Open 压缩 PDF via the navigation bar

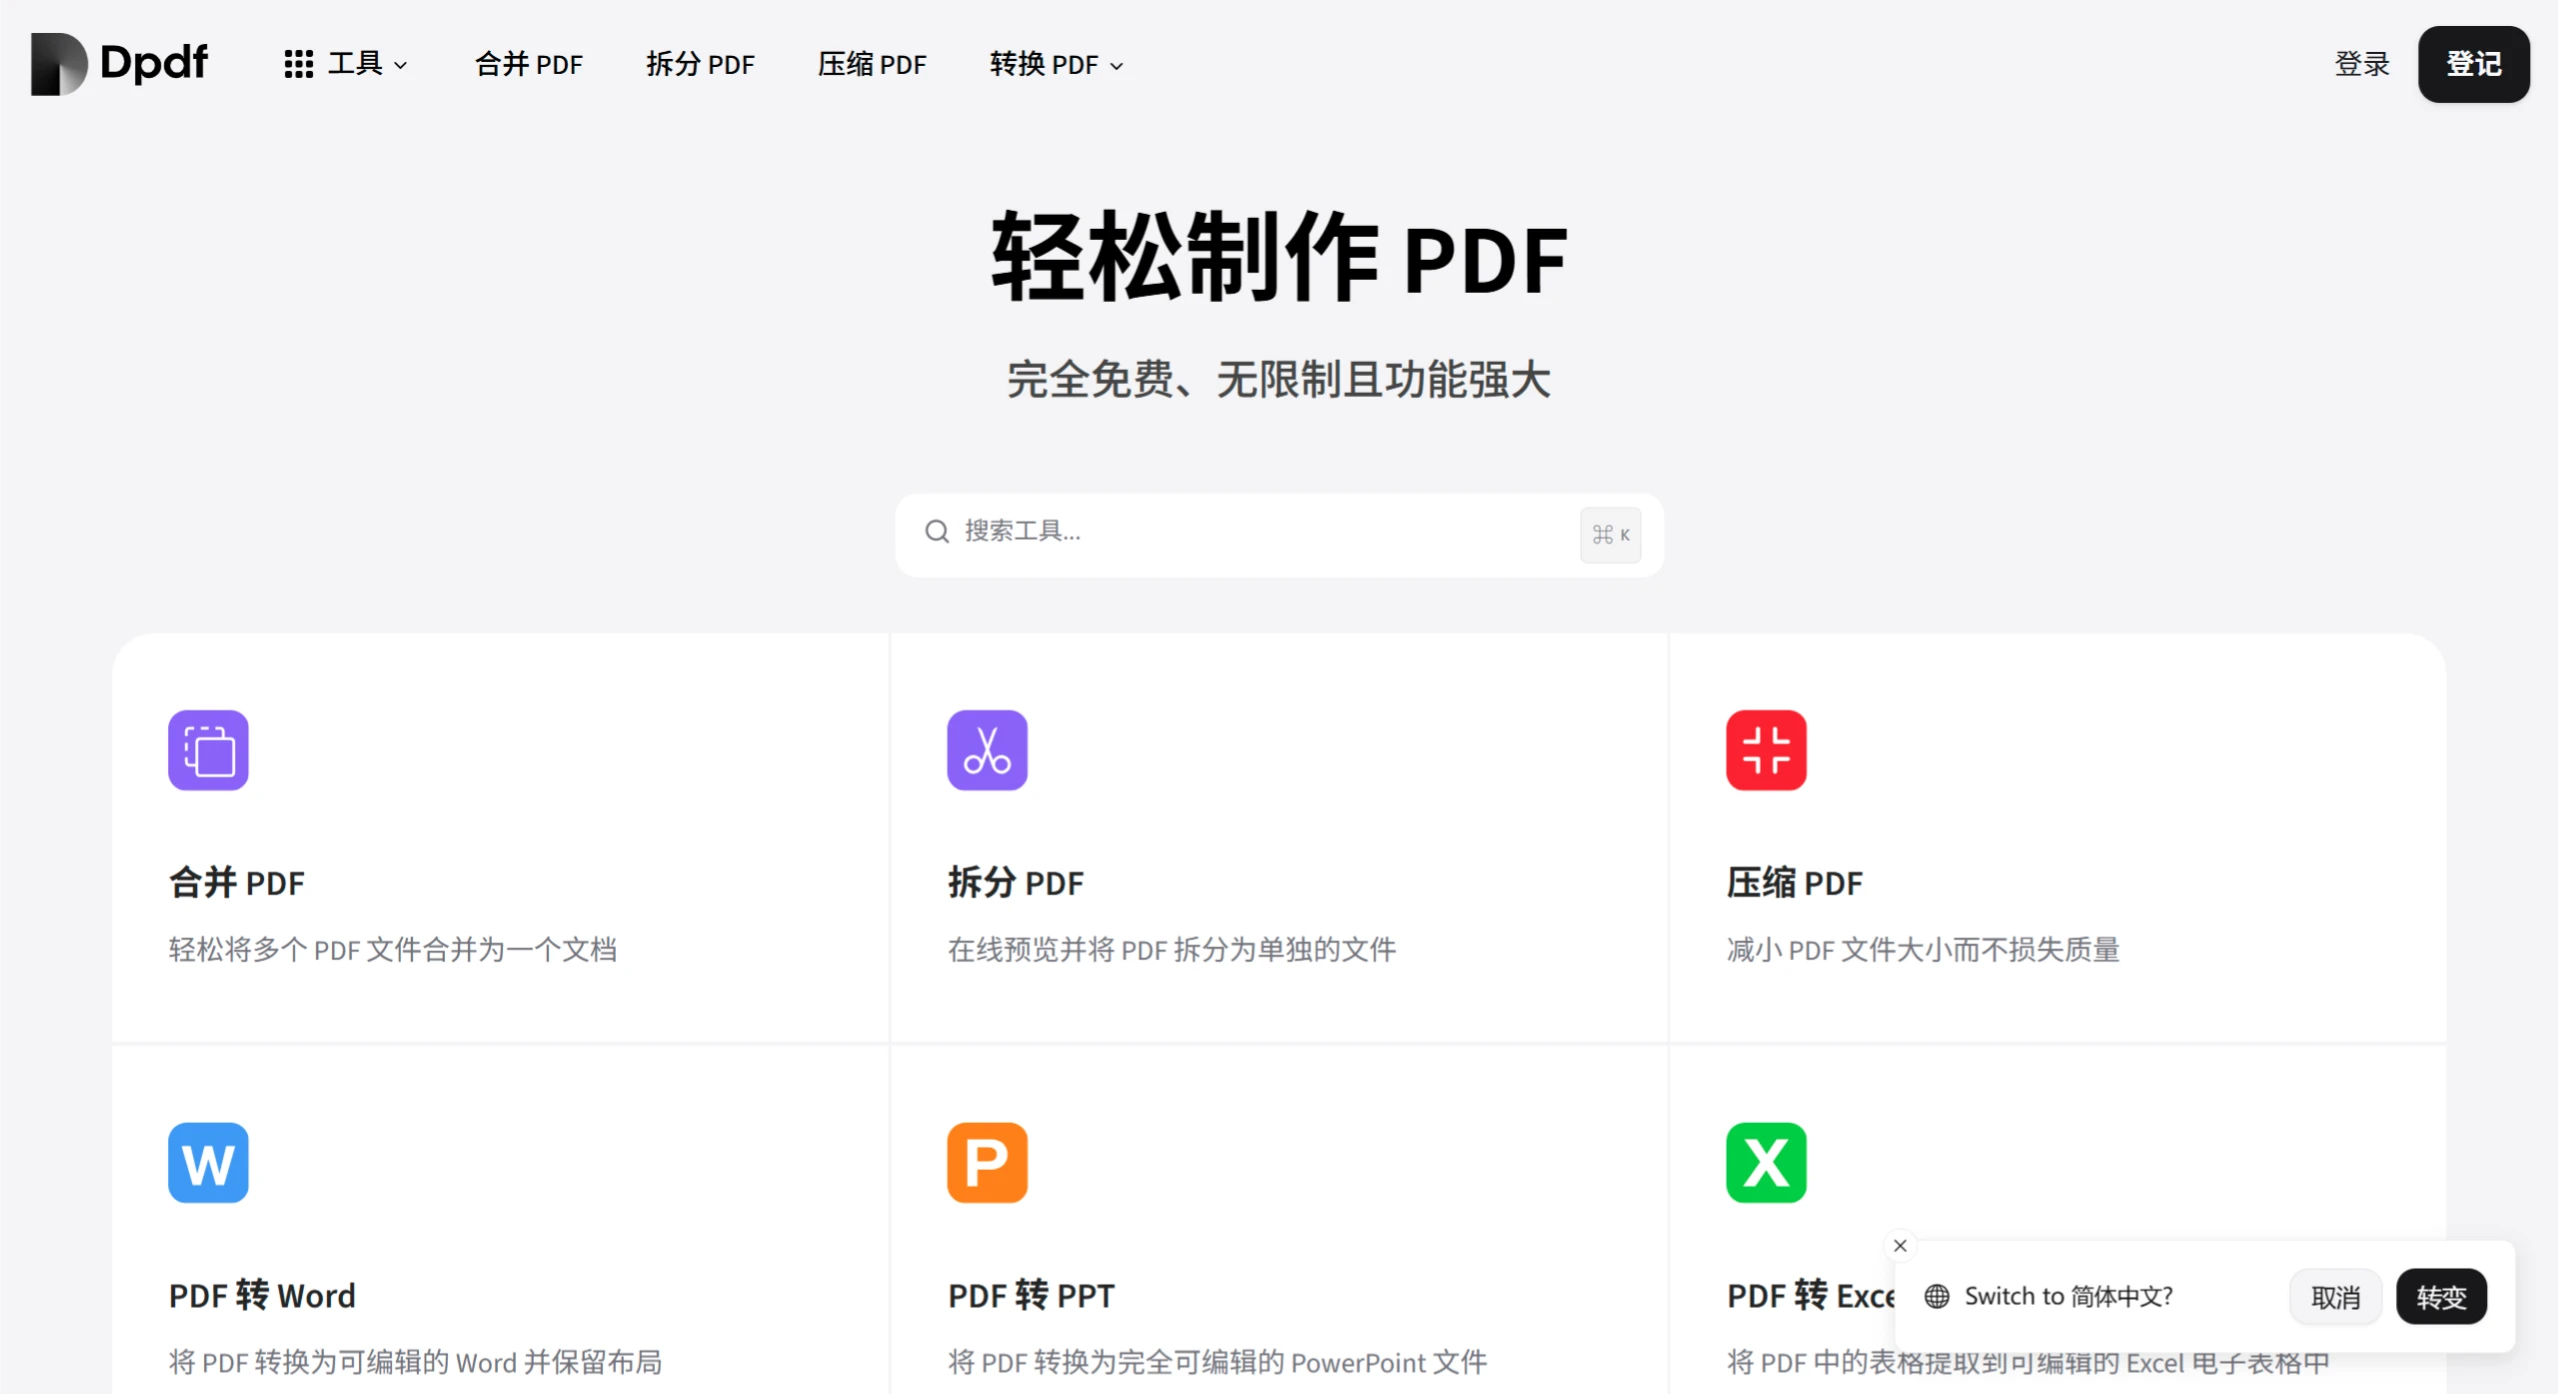pos(871,63)
